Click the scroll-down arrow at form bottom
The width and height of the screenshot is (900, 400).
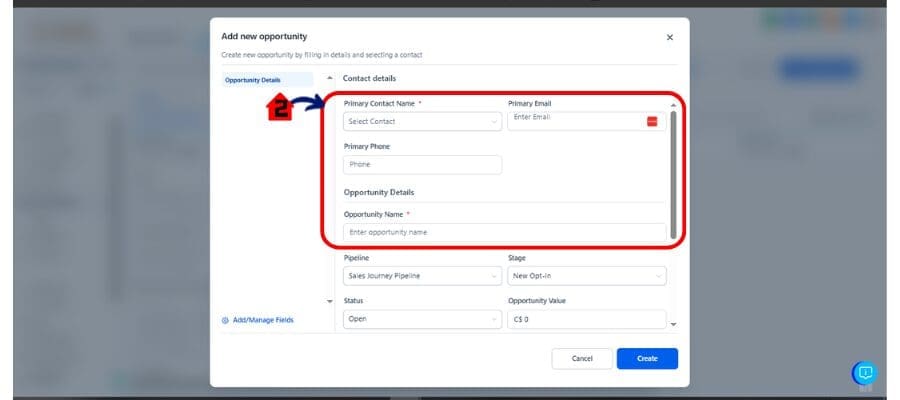point(673,324)
